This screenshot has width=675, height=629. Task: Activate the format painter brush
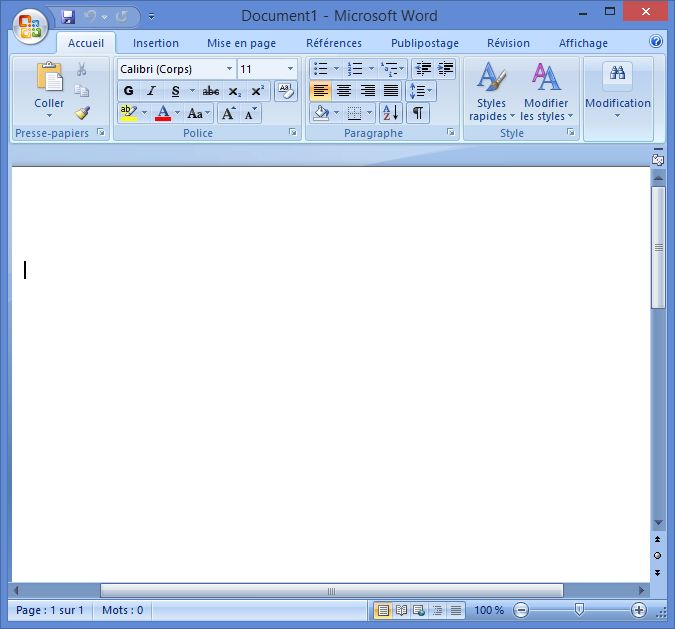point(81,113)
